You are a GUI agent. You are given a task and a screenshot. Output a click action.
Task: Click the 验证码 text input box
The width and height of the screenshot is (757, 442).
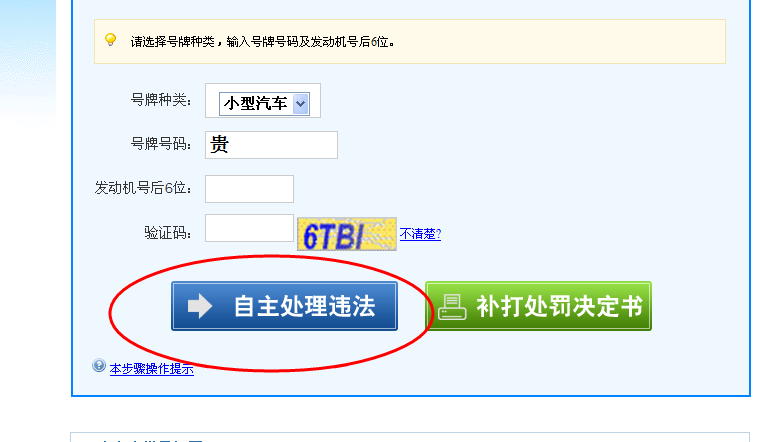[249, 228]
